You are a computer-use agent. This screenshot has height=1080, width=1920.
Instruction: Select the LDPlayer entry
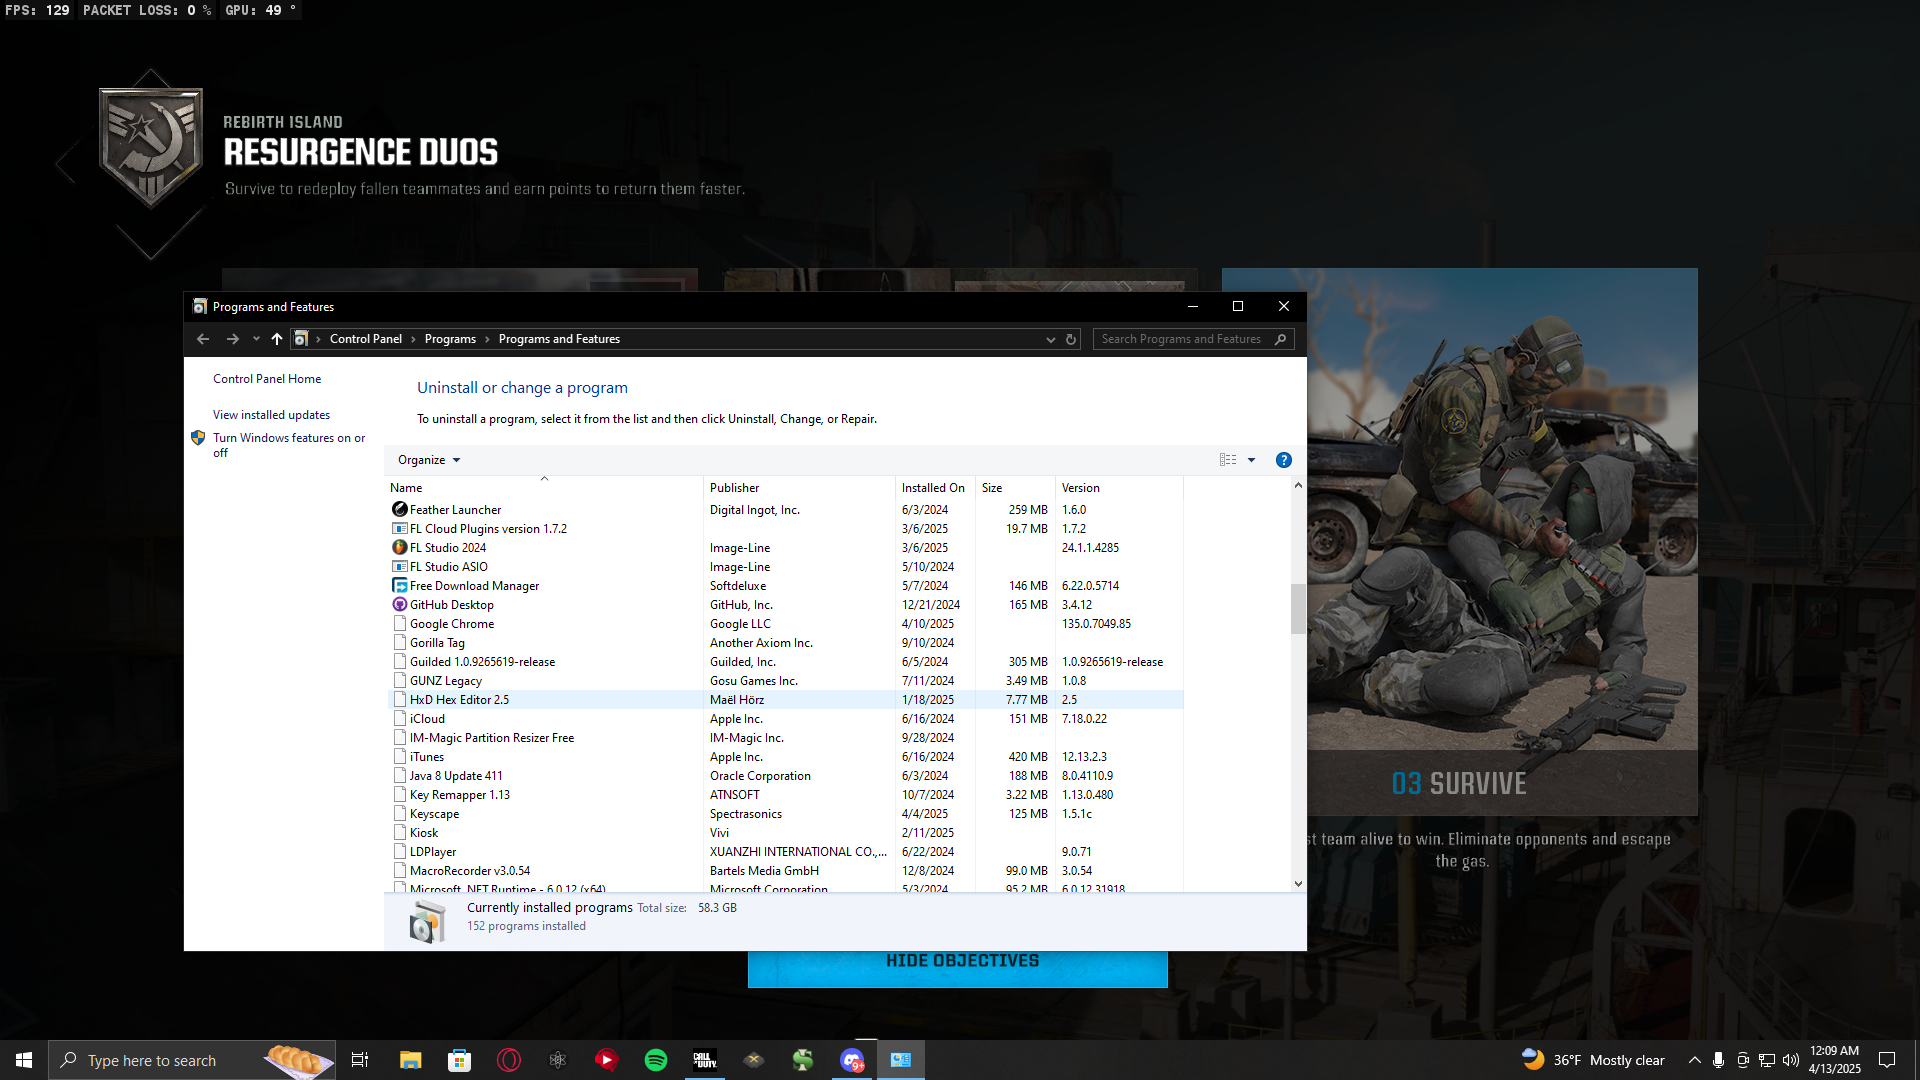[785, 852]
